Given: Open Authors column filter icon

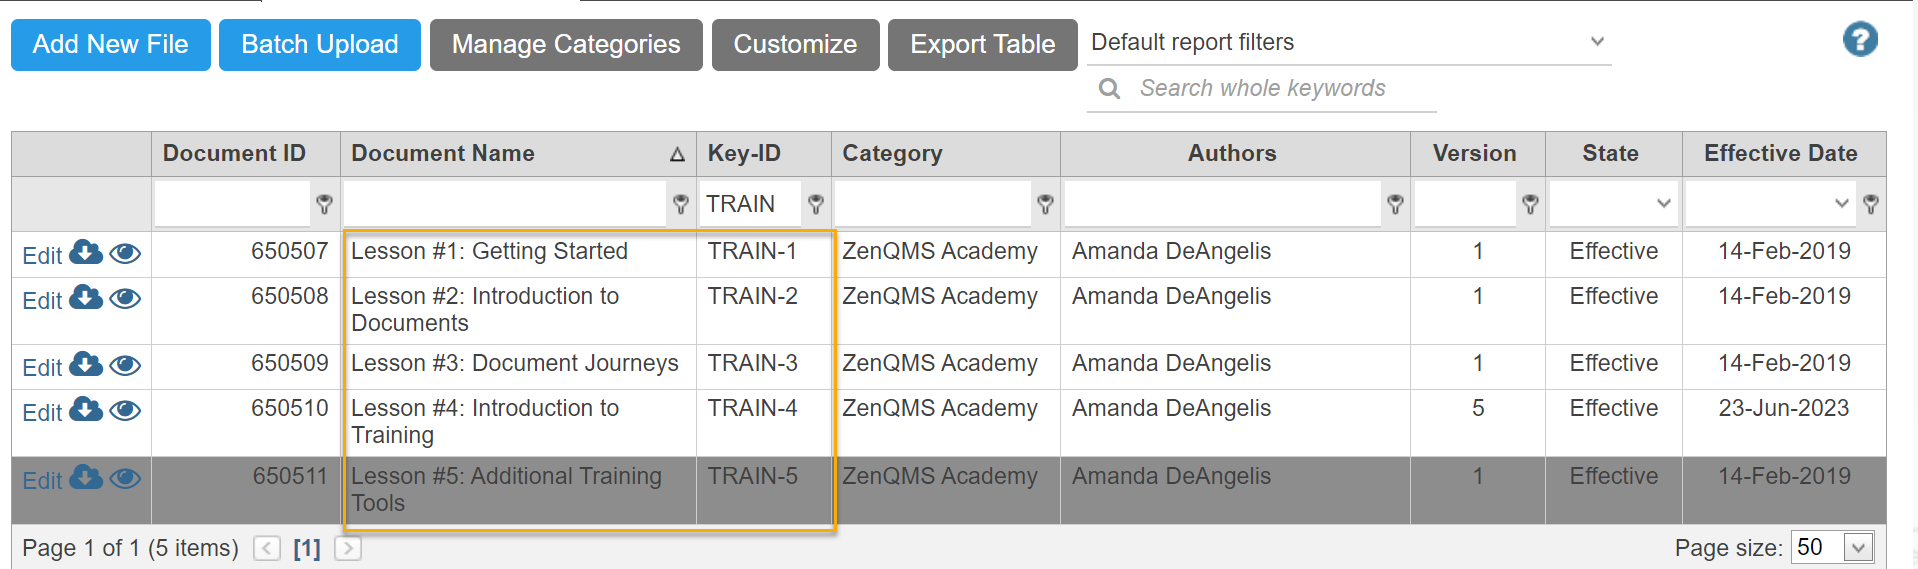Looking at the screenshot, I should (x=1395, y=204).
